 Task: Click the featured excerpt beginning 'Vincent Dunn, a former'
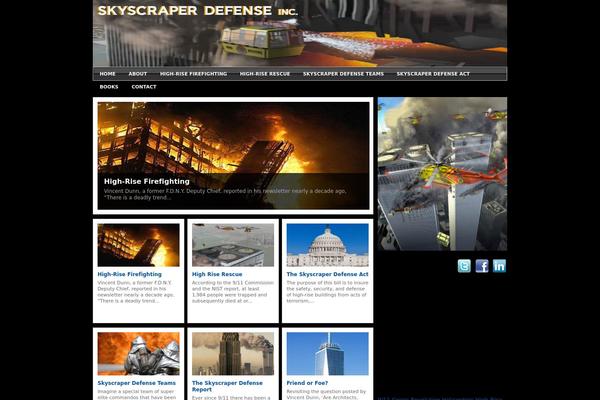tap(225, 194)
